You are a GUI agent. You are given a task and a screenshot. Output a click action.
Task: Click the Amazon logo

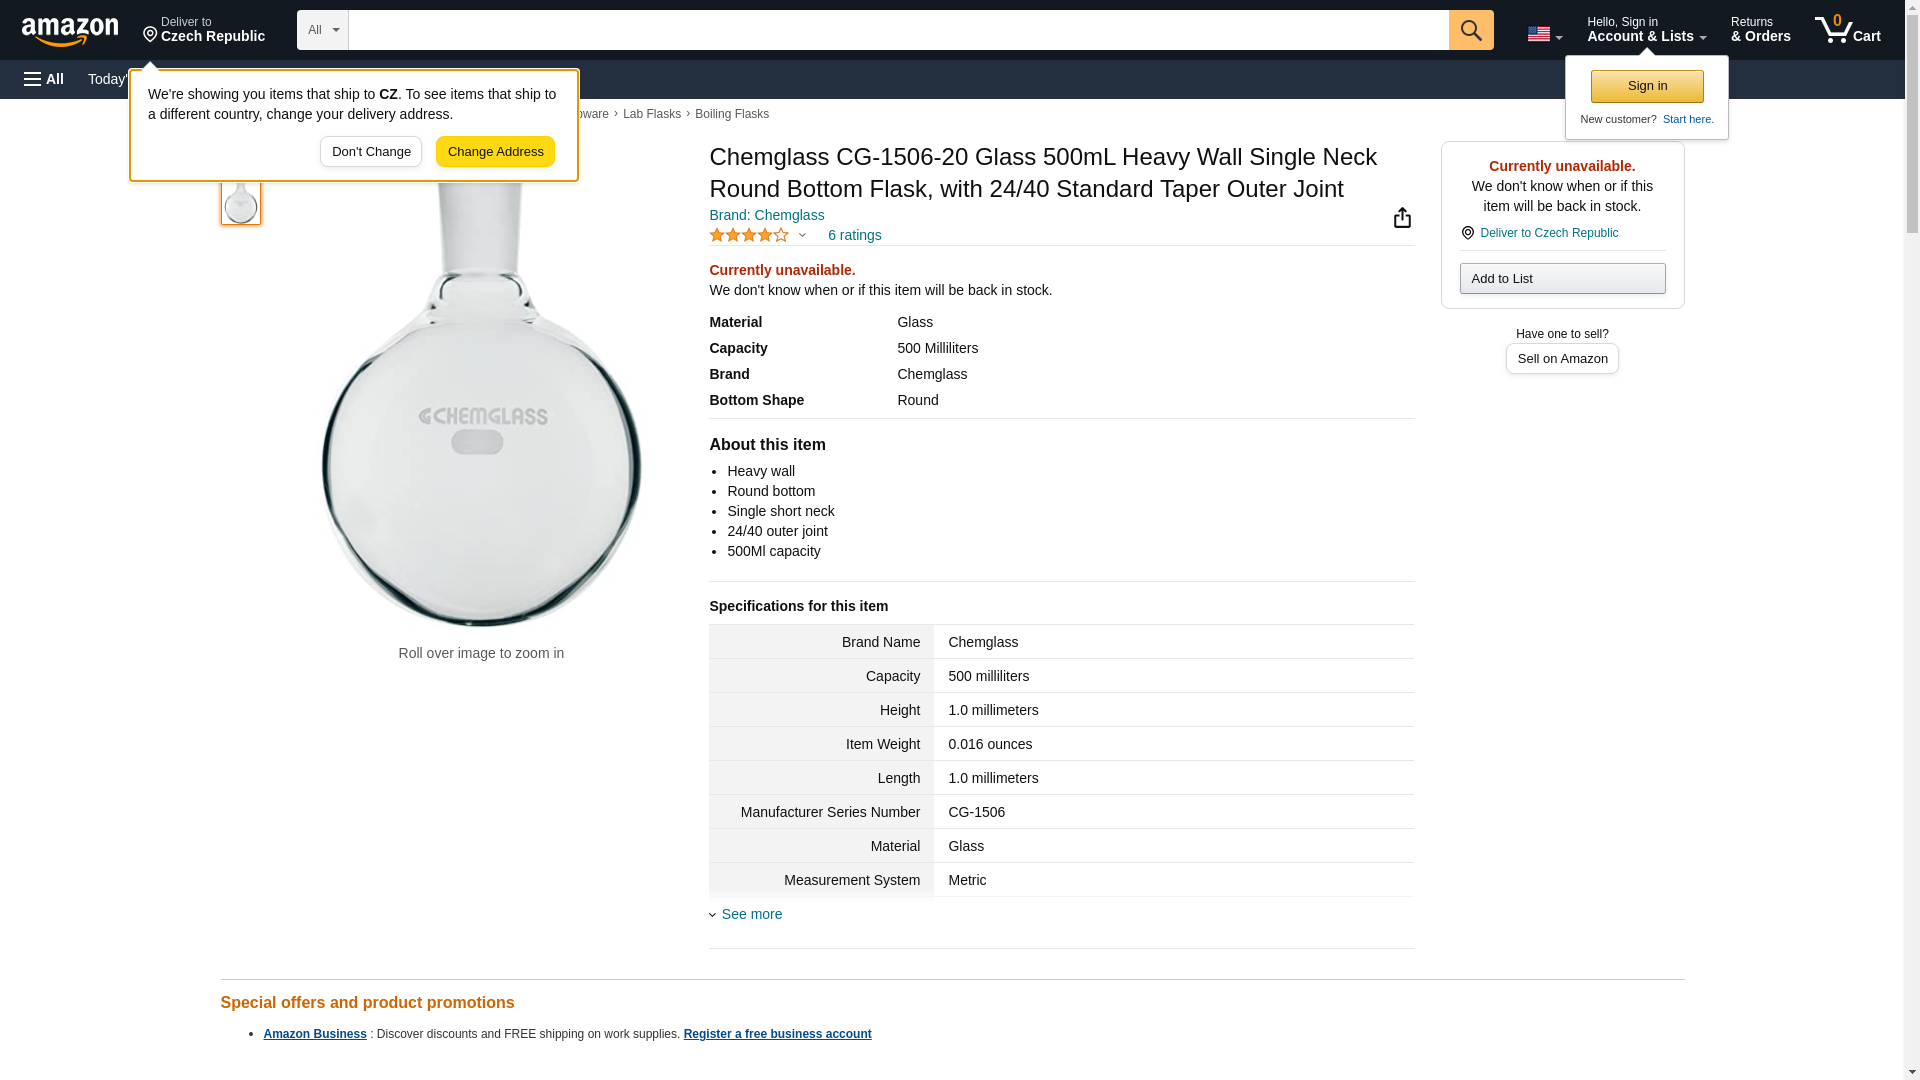[x=70, y=31]
